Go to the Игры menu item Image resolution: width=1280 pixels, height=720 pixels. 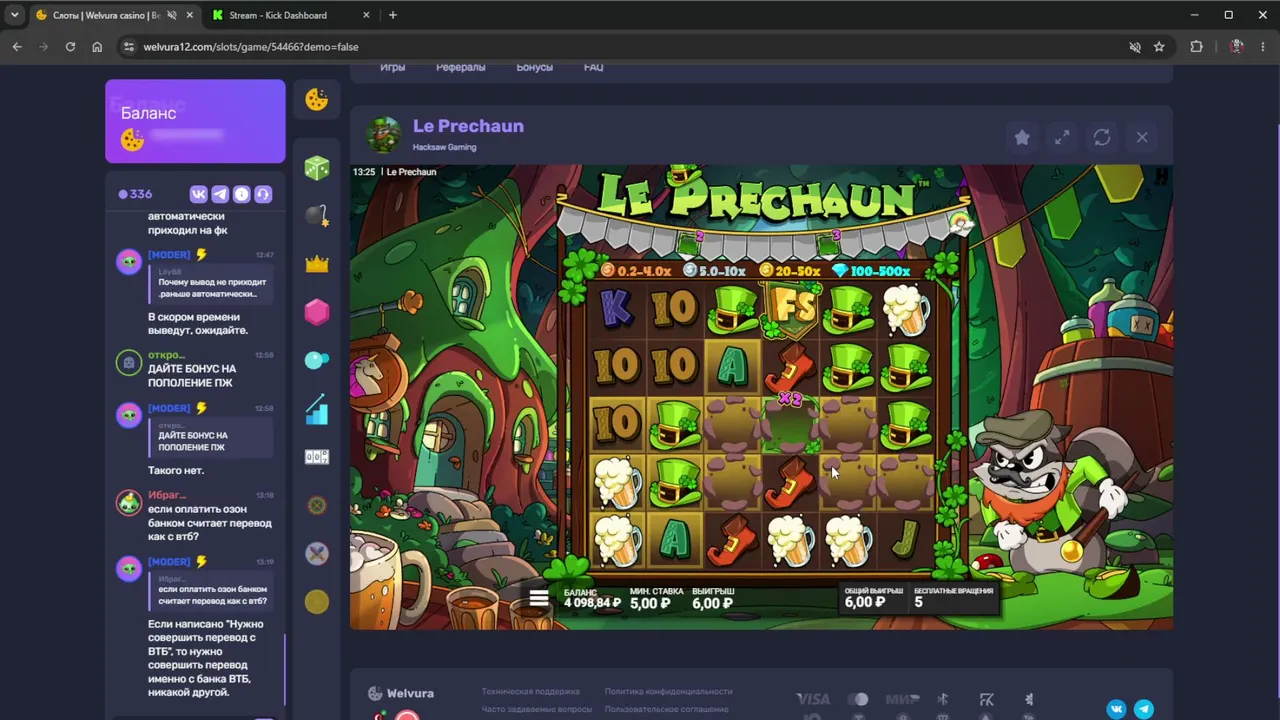click(393, 67)
